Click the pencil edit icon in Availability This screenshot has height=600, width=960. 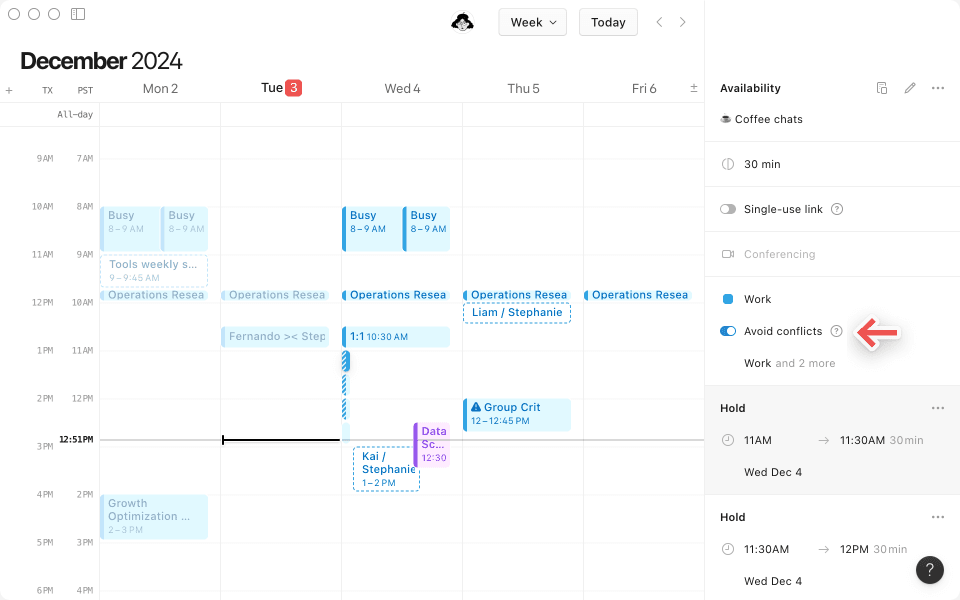(x=910, y=88)
